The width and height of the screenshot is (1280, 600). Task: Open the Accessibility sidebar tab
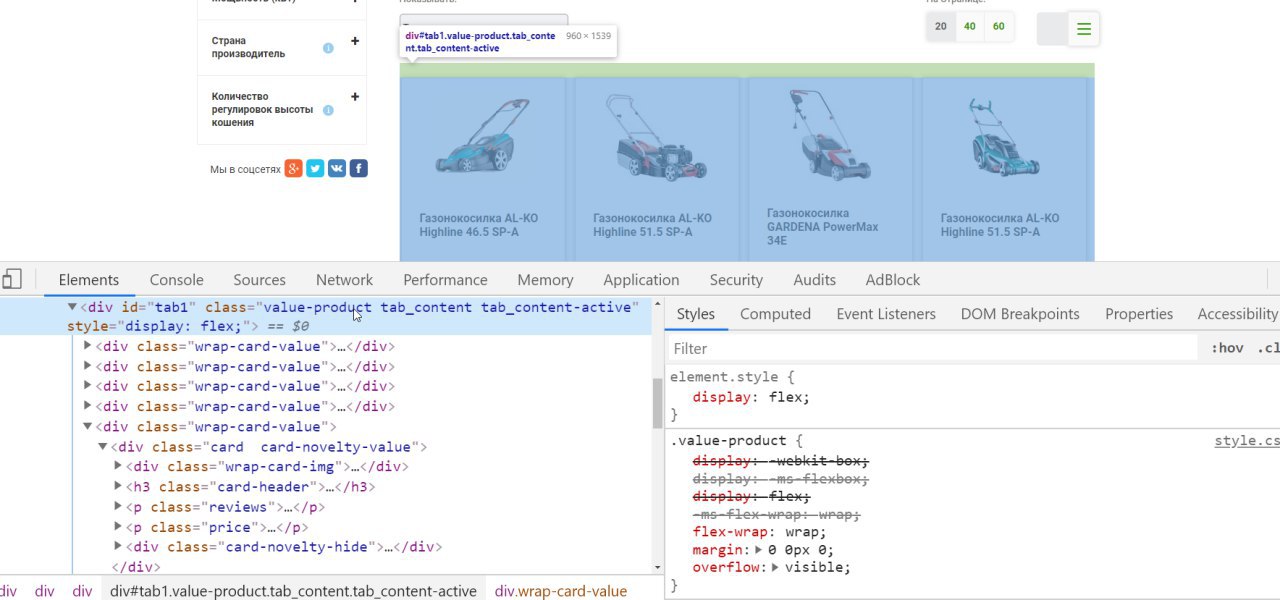[x=1238, y=314]
